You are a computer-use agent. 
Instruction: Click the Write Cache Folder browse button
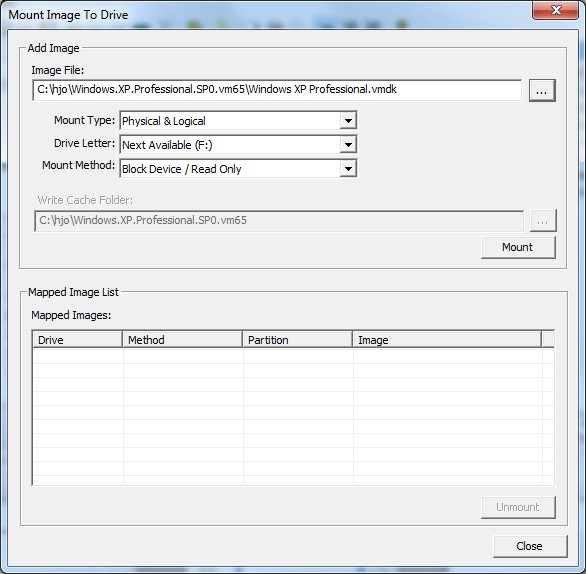click(543, 220)
